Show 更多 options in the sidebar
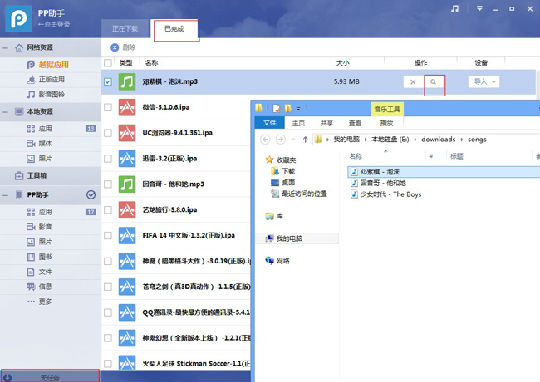The height and width of the screenshot is (382, 540). pos(45,301)
